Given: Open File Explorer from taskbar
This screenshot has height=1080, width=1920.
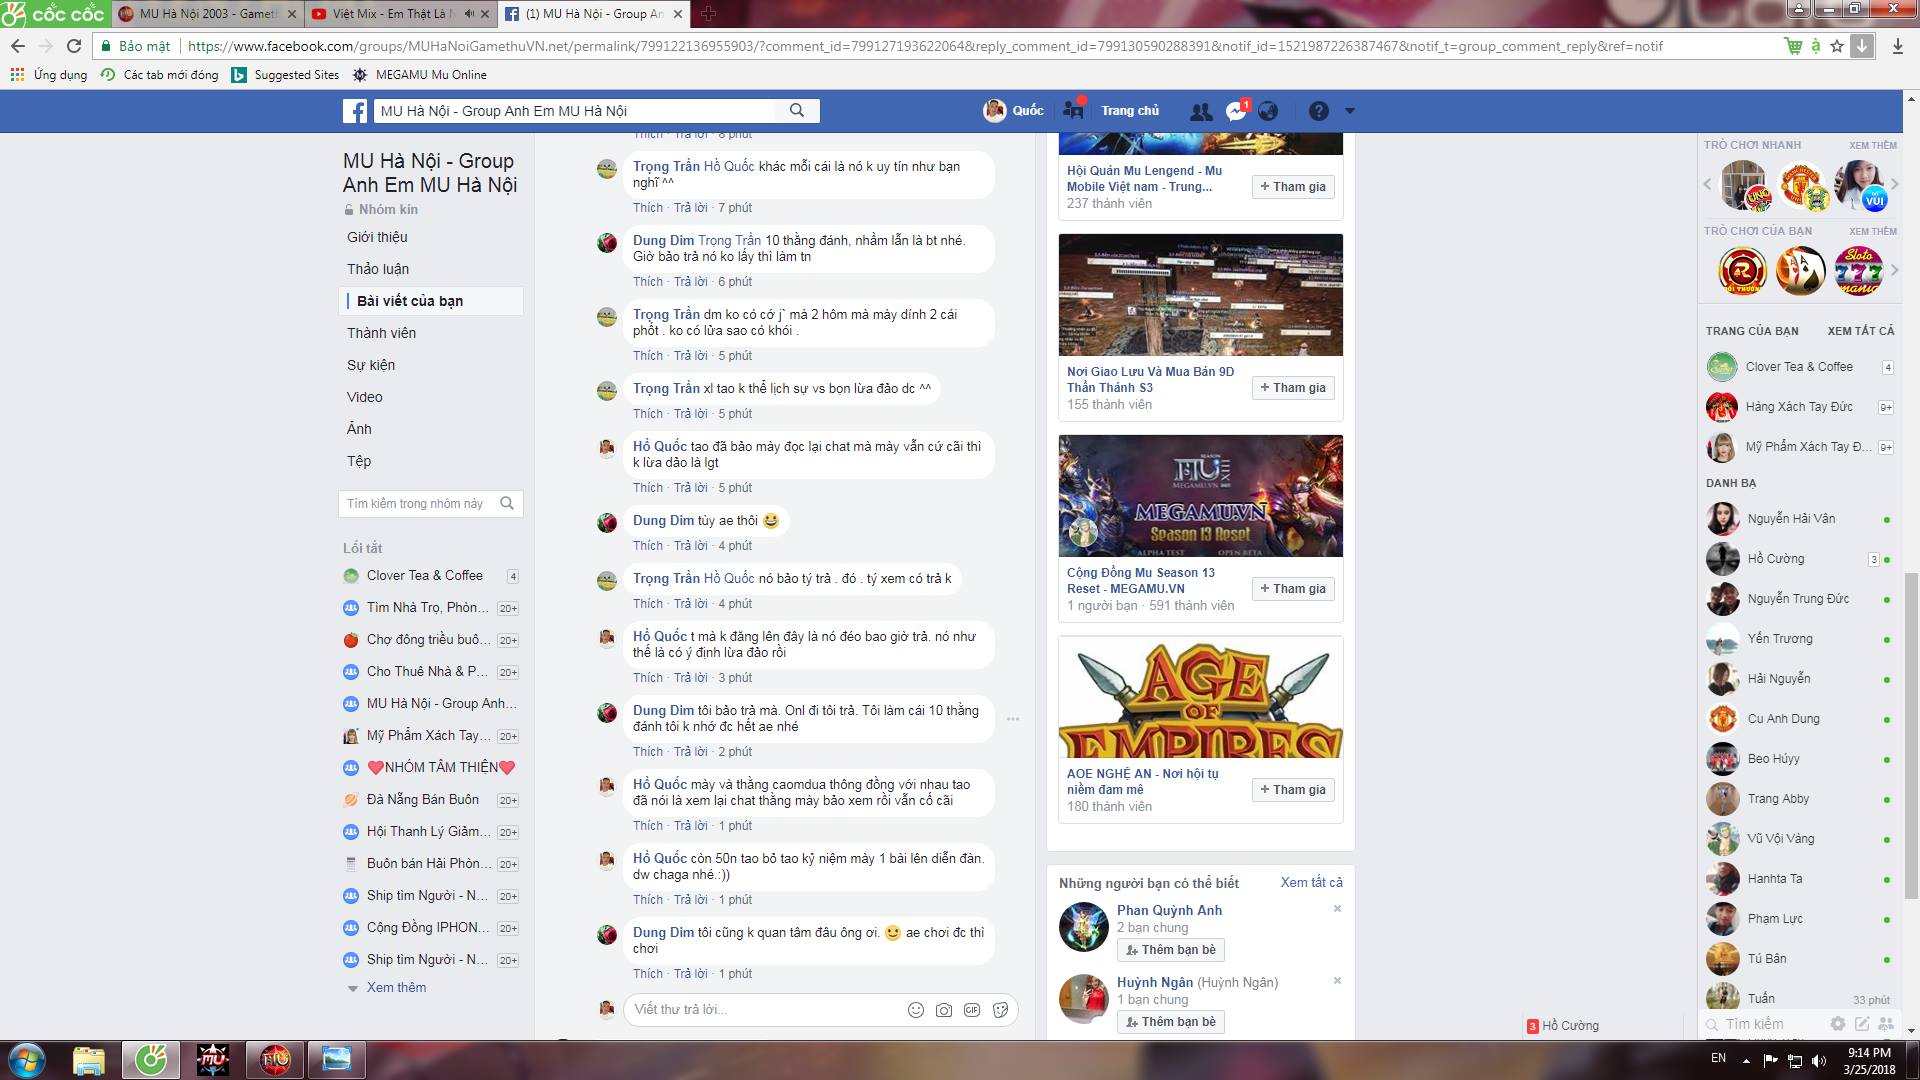Looking at the screenshot, I should coord(89,1059).
